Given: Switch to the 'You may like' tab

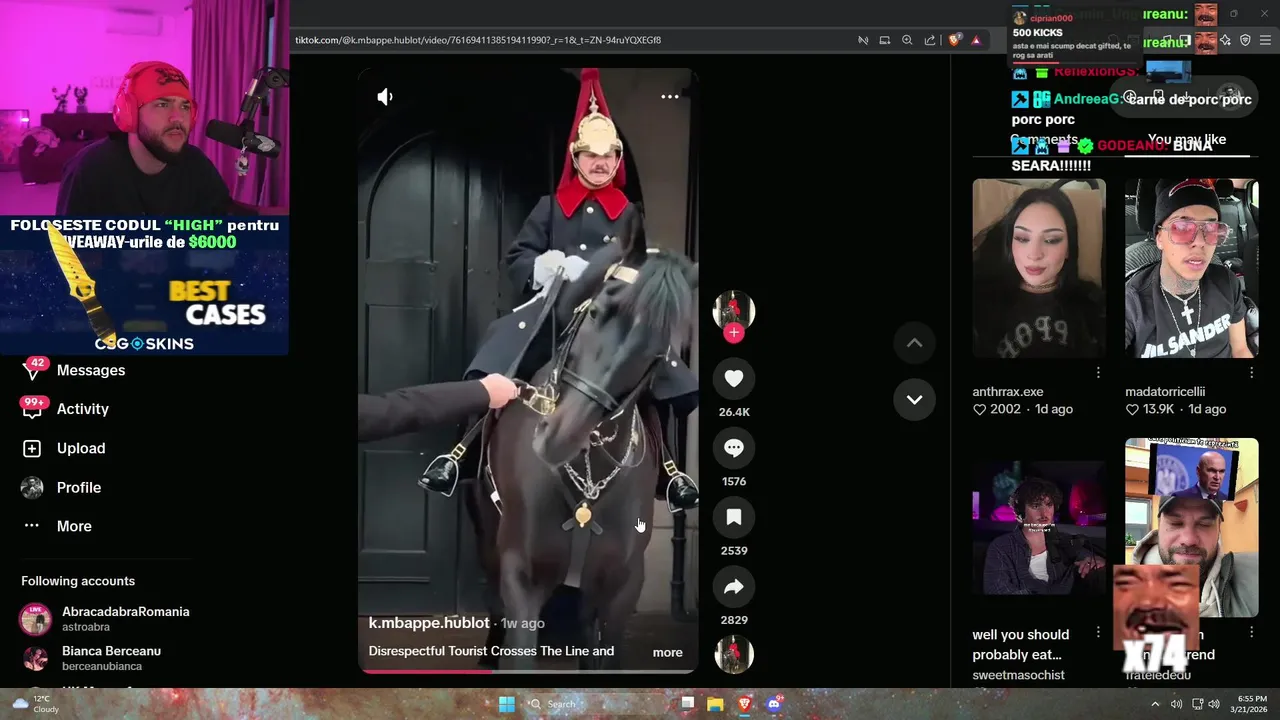Looking at the screenshot, I should (x=1187, y=139).
